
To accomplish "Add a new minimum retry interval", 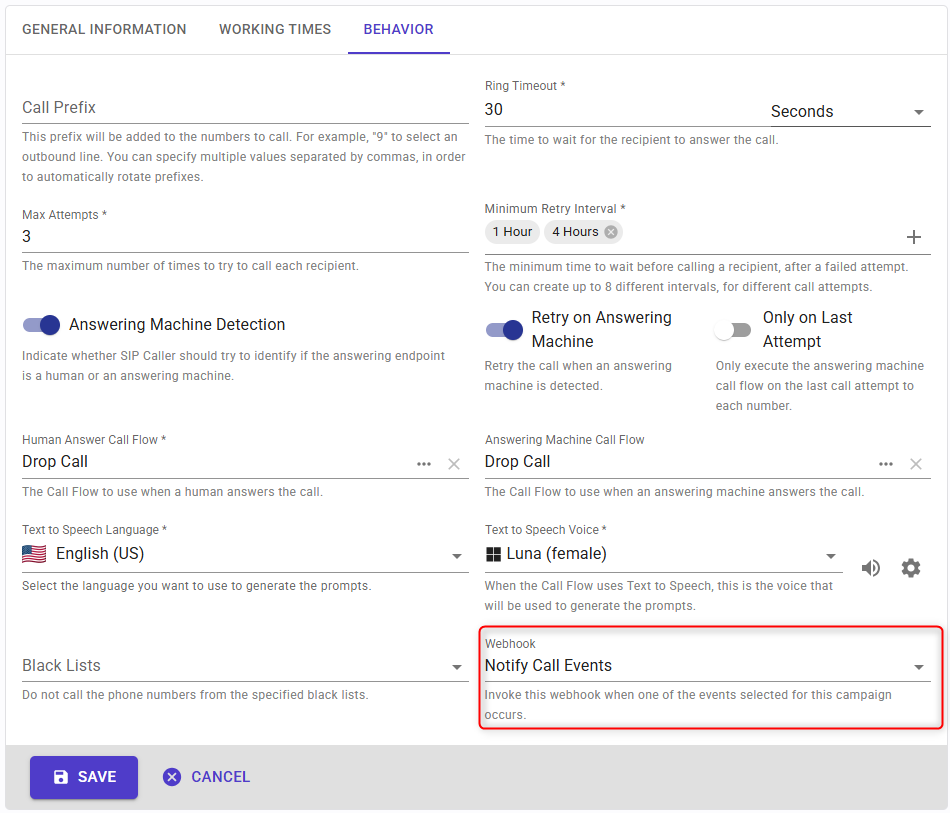I will (x=913, y=237).
